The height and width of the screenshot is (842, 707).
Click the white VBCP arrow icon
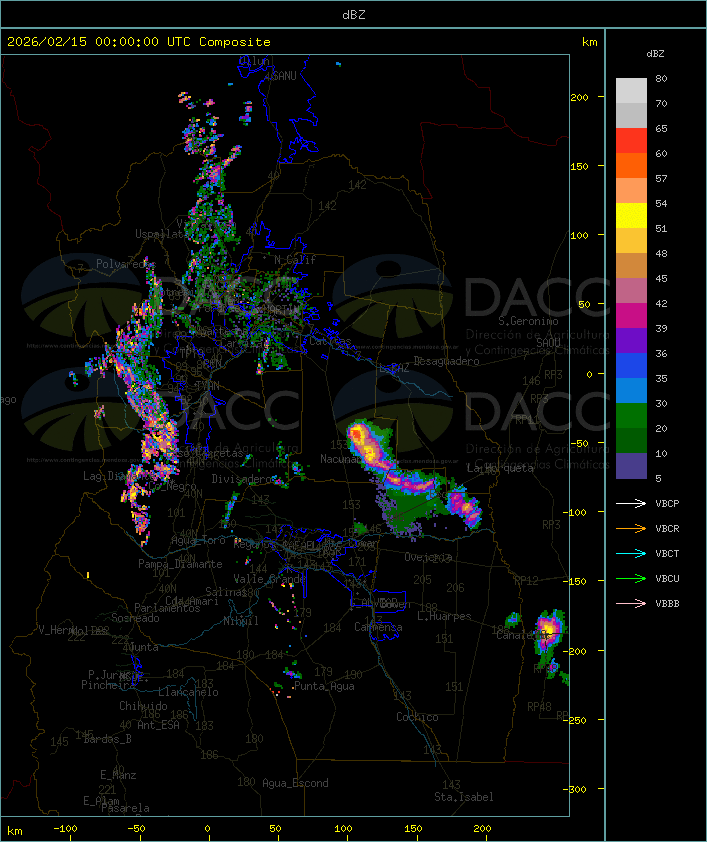[x=631, y=503]
